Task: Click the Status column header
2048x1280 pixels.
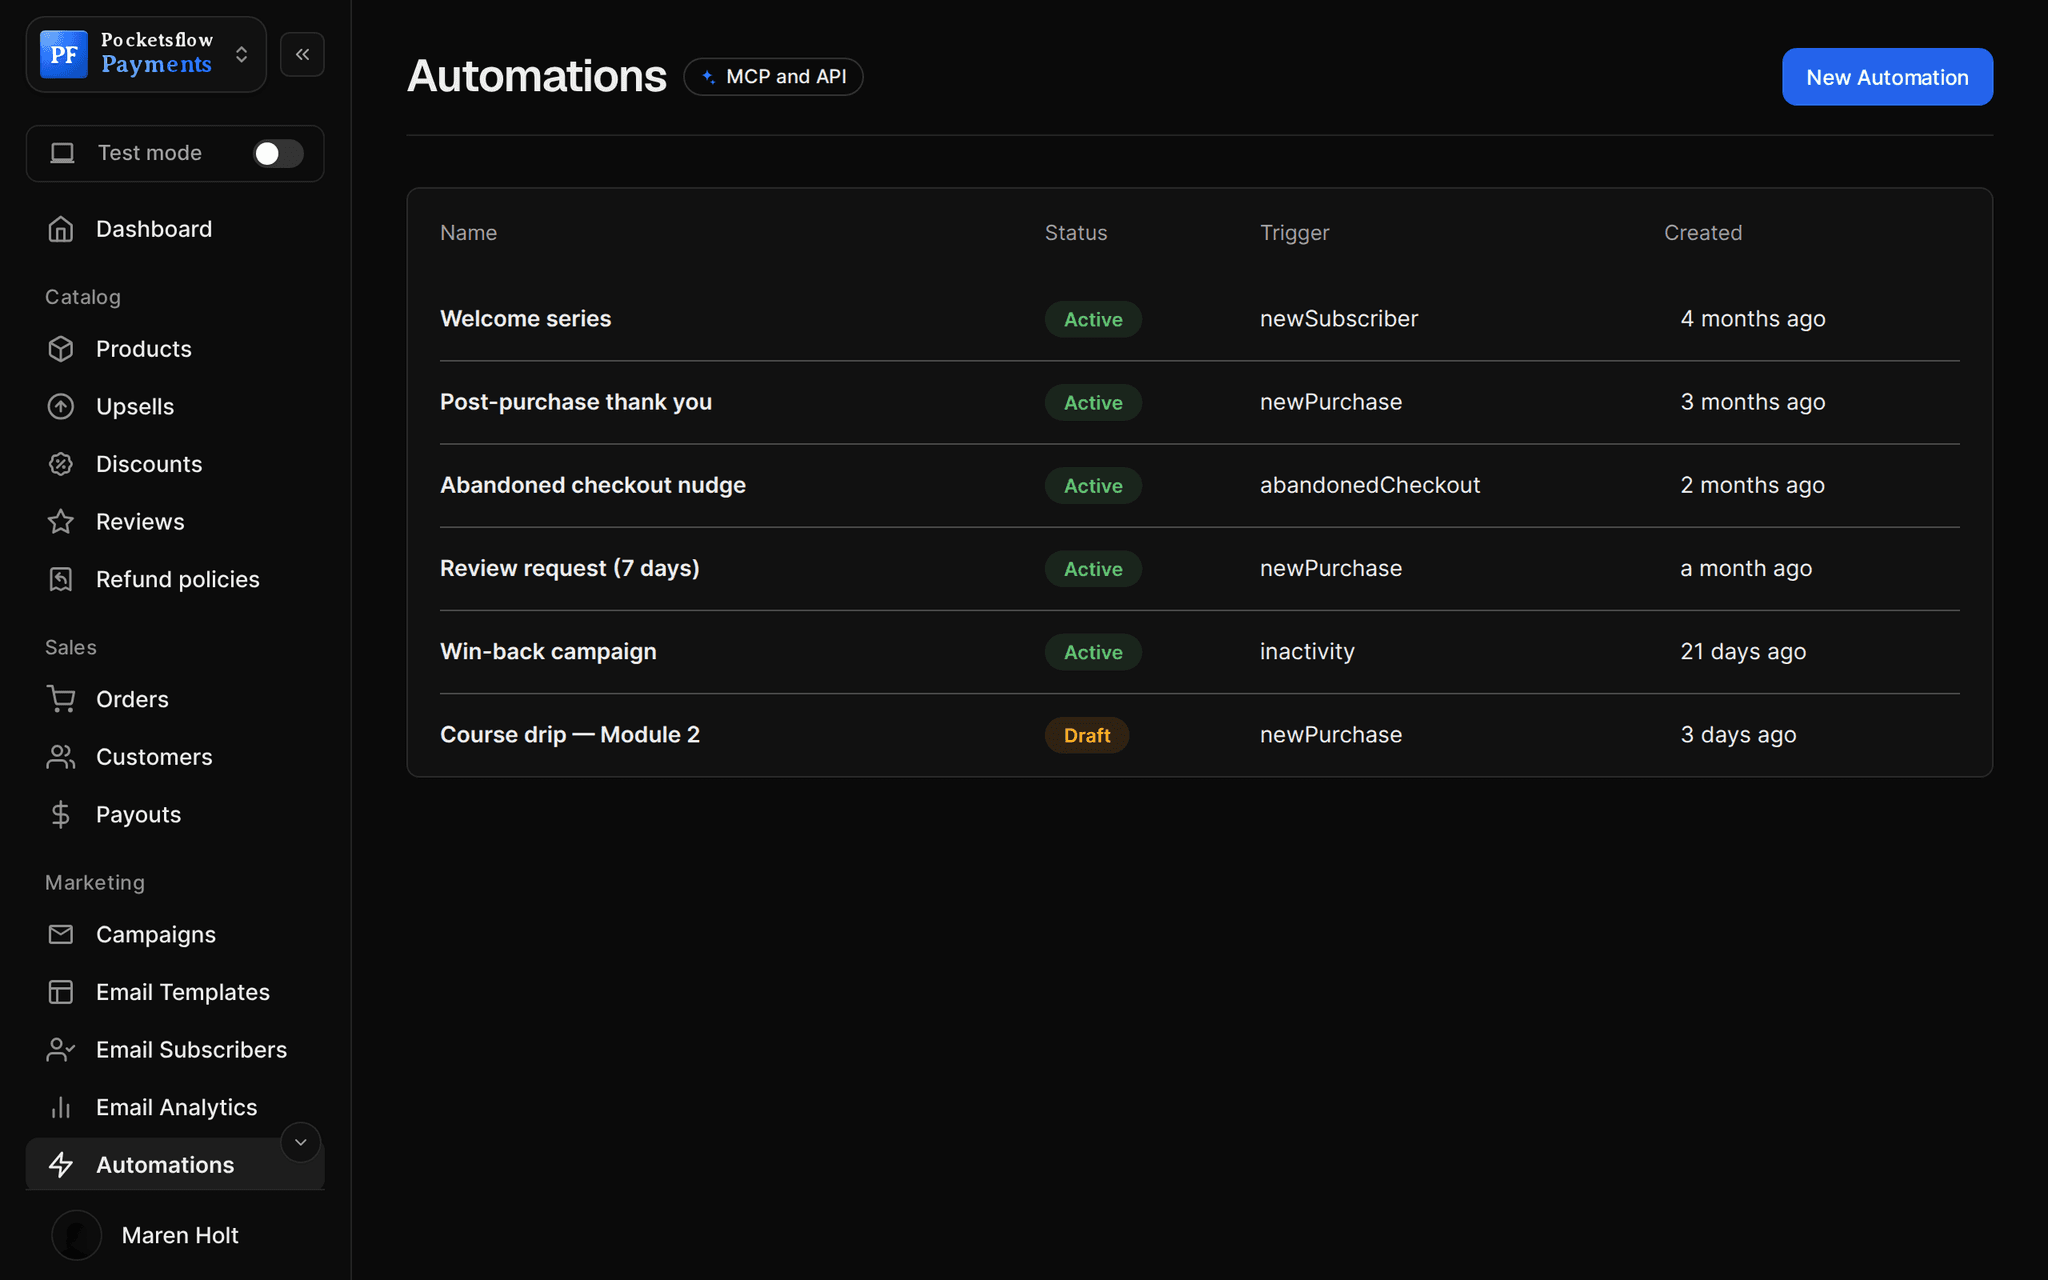Action: (x=1076, y=233)
